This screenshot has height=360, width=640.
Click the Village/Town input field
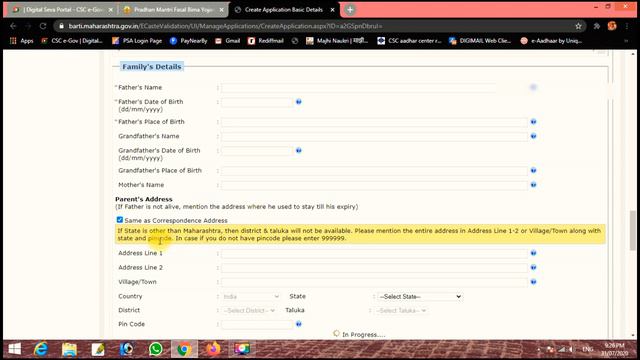[x=374, y=282]
